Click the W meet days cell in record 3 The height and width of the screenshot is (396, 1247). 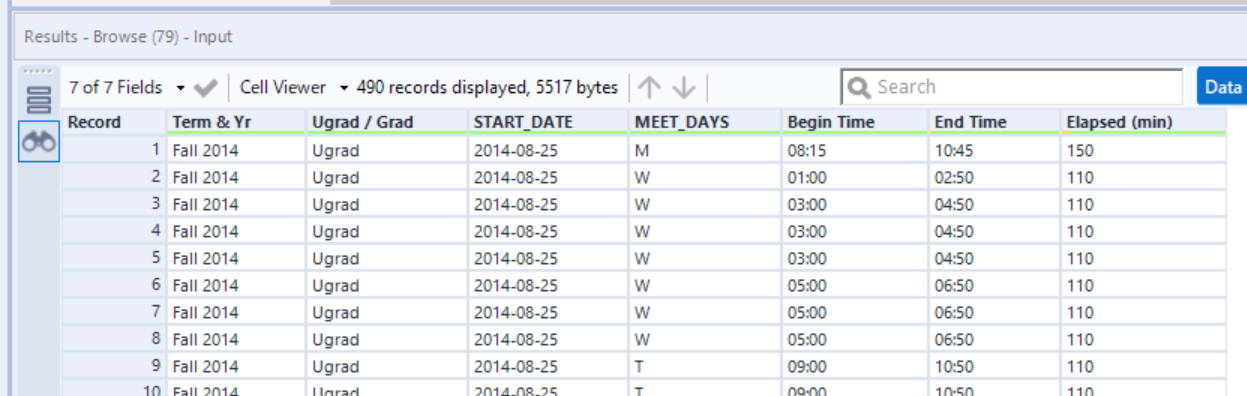[x=705, y=204]
